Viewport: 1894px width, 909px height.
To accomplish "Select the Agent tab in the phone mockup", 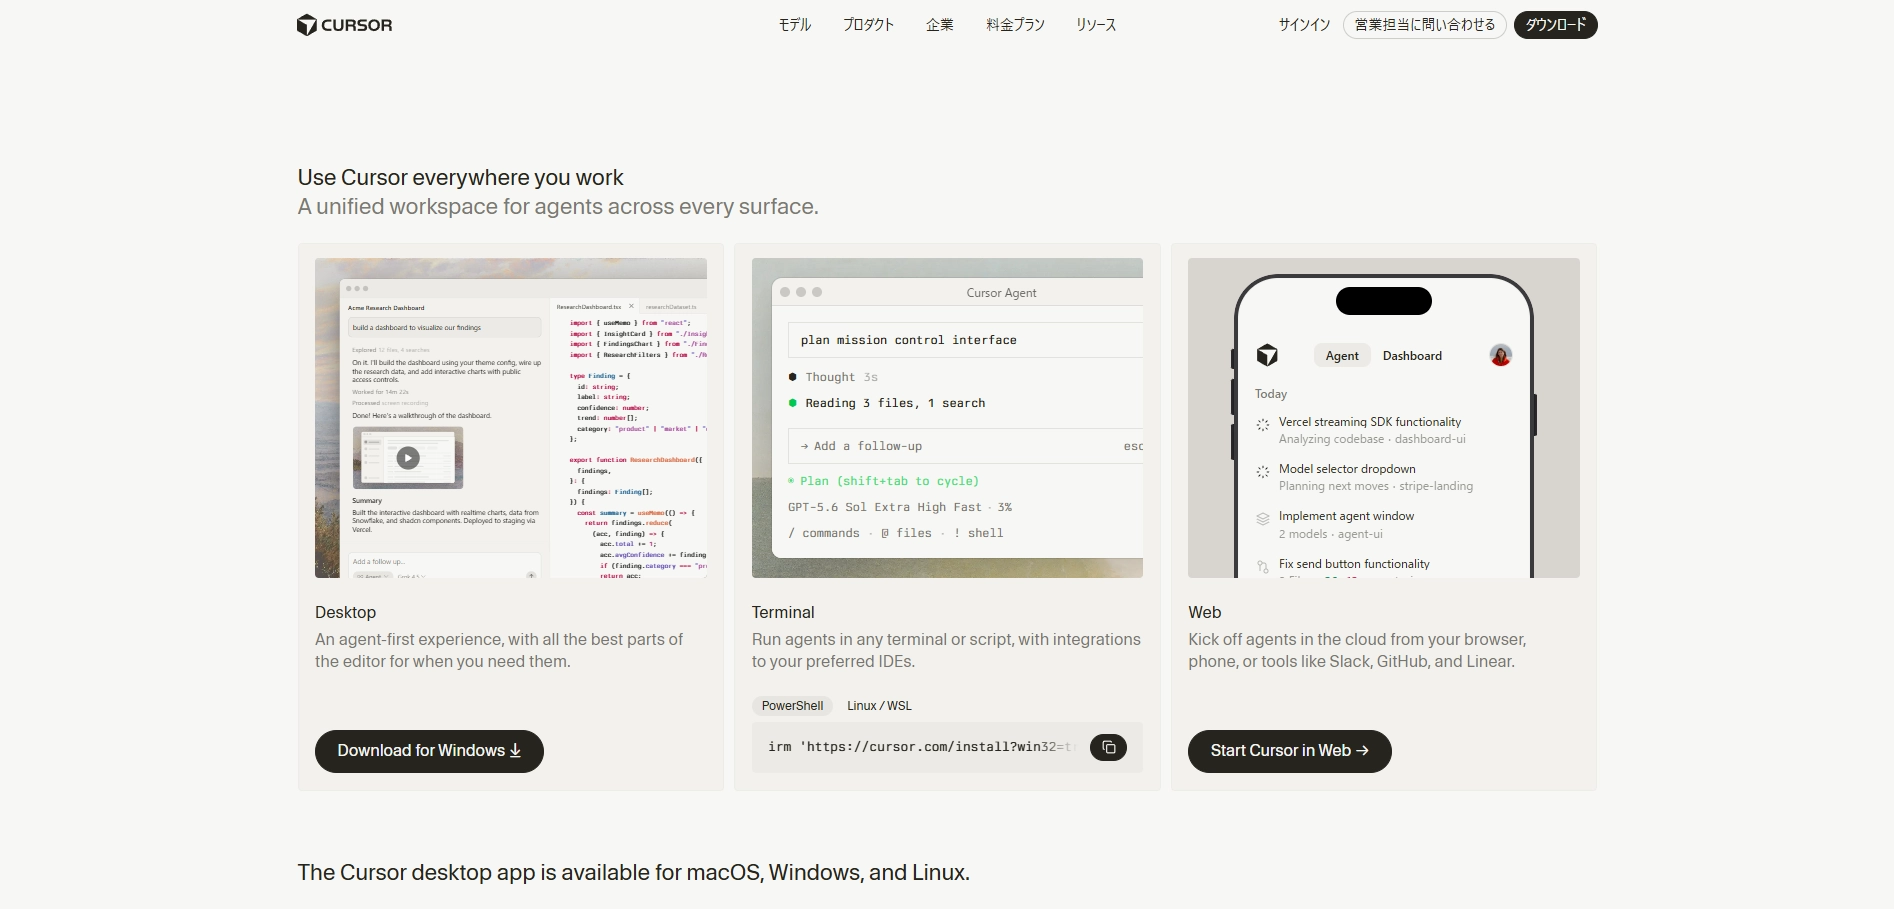I will (1342, 356).
